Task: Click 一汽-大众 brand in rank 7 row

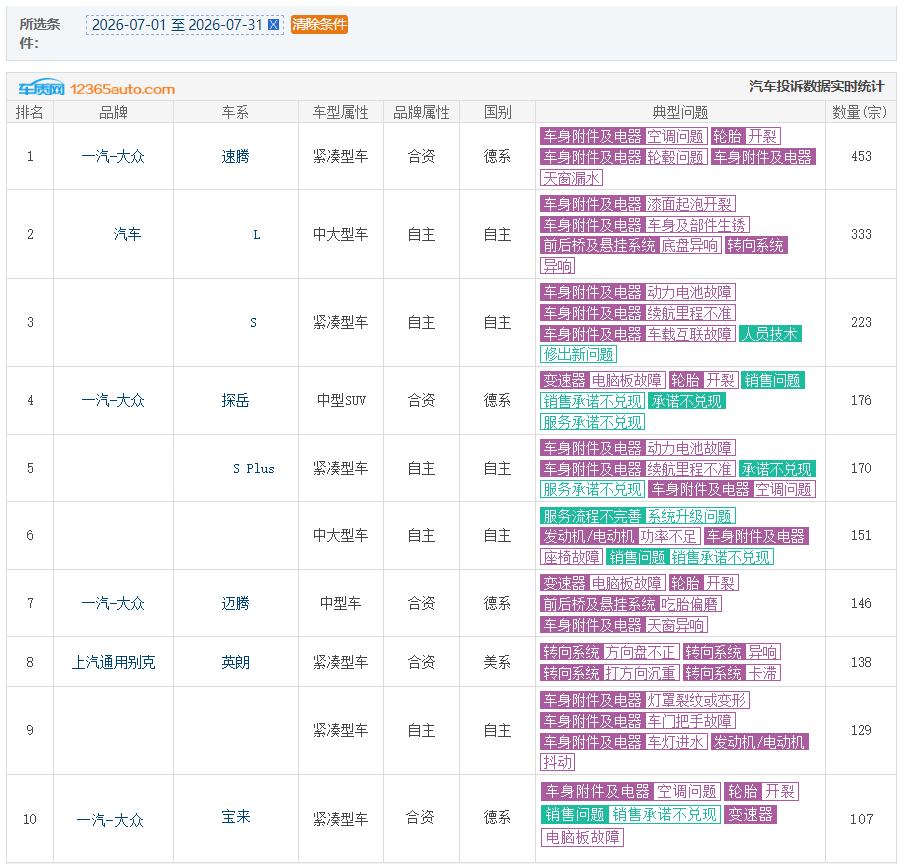Action: point(113,603)
